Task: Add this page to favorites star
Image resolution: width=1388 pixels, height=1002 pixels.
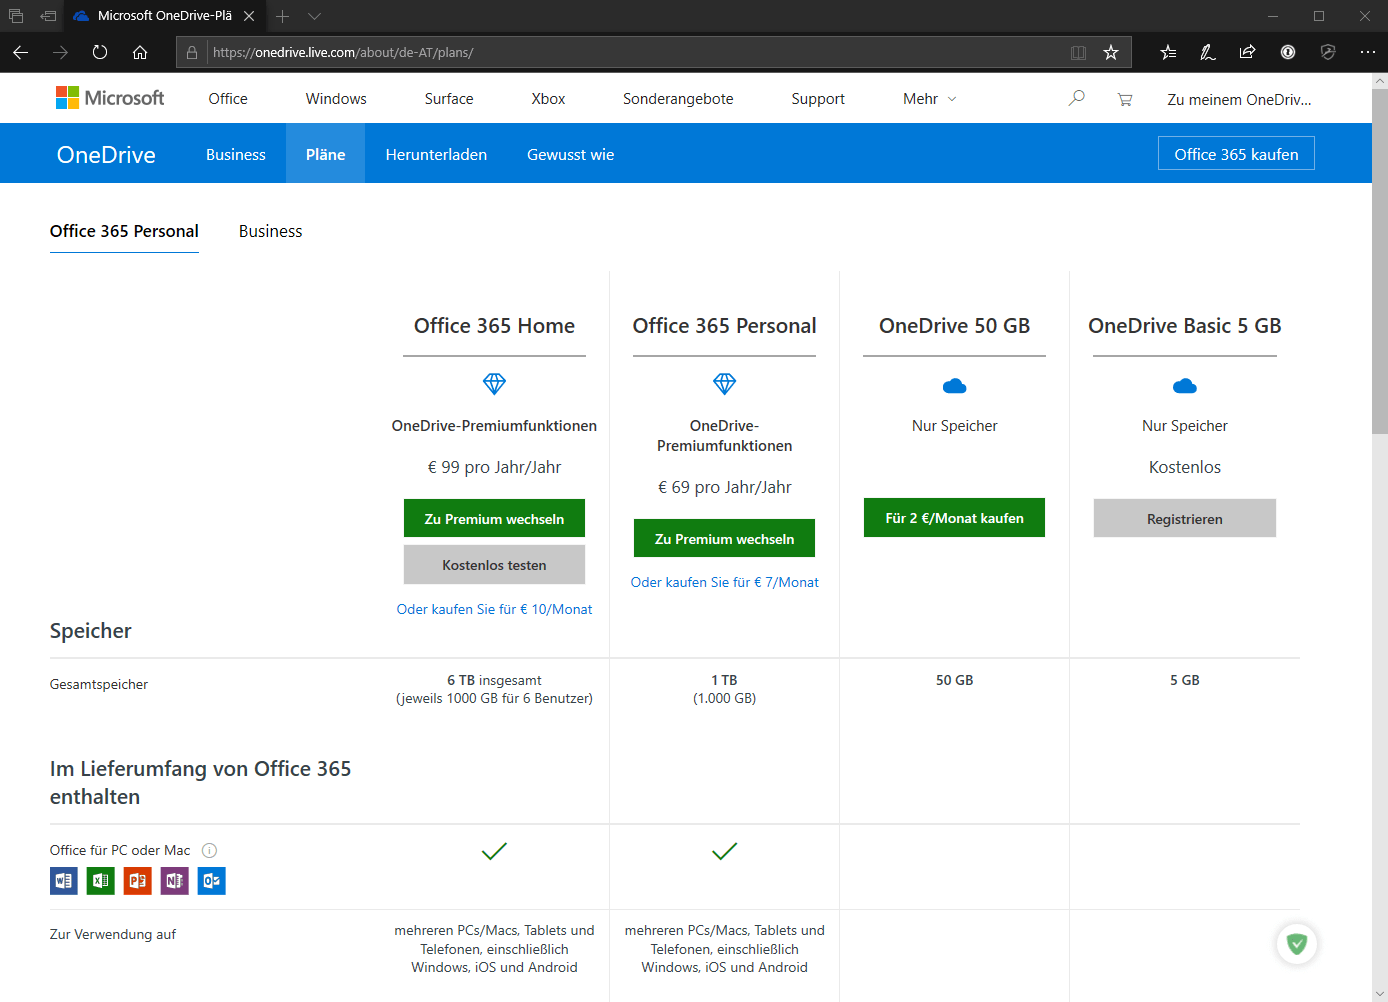Action: tap(1111, 52)
